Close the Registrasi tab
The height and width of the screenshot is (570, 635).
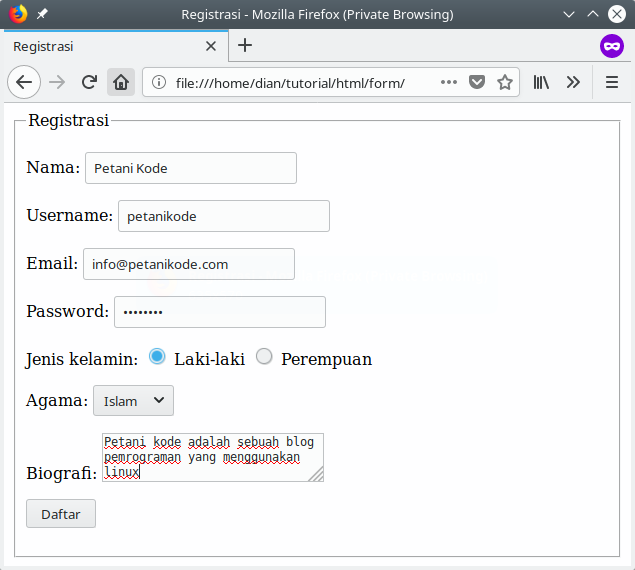[211, 46]
